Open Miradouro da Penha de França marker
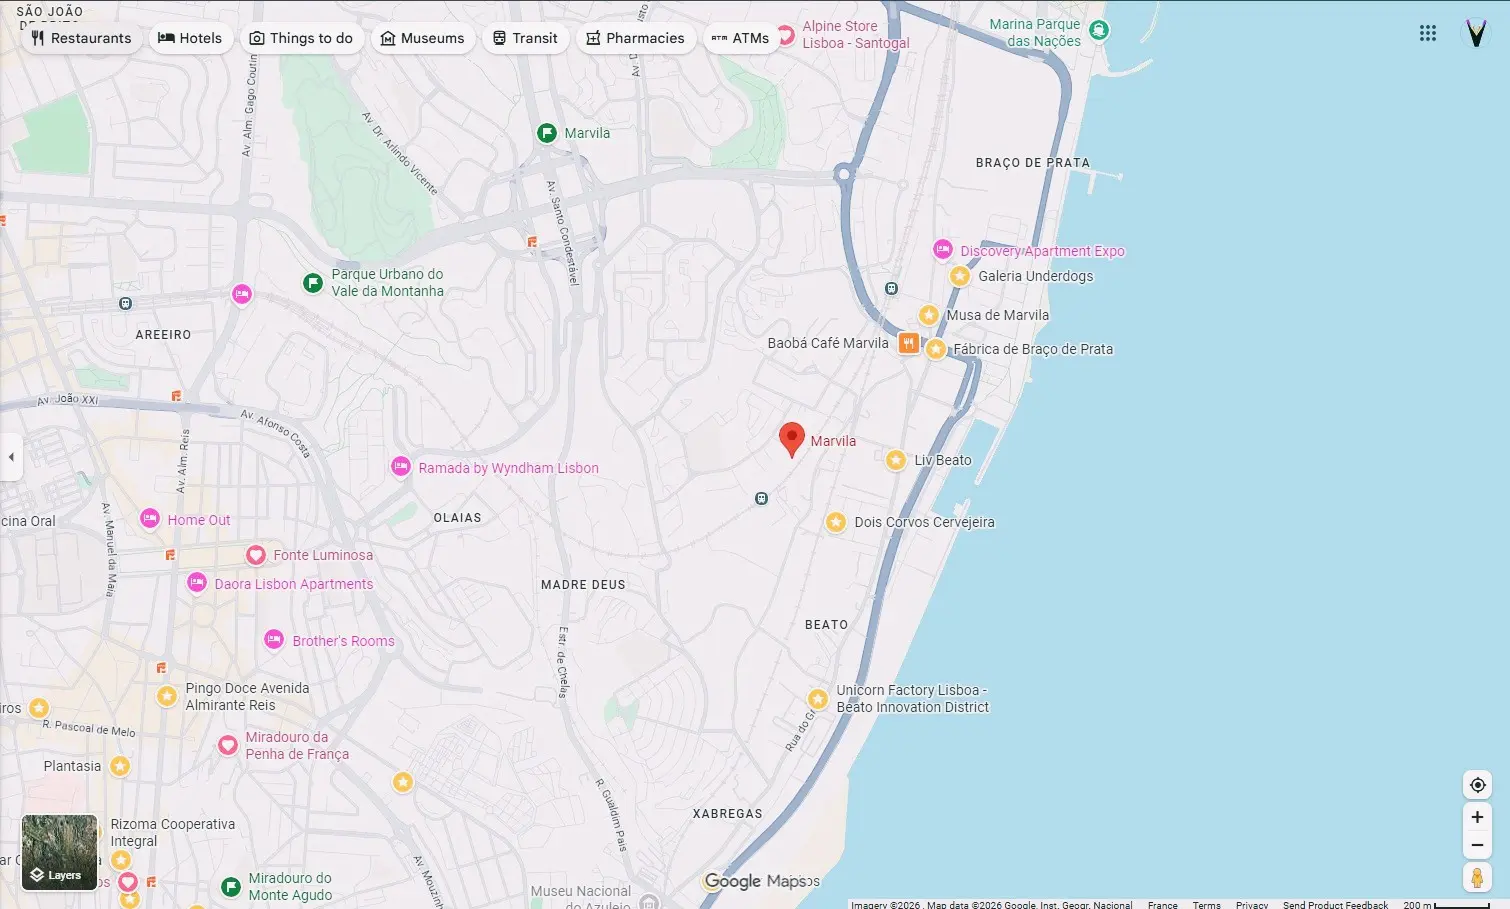Image resolution: width=1510 pixels, height=909 pixels. [x=228, y=745]
